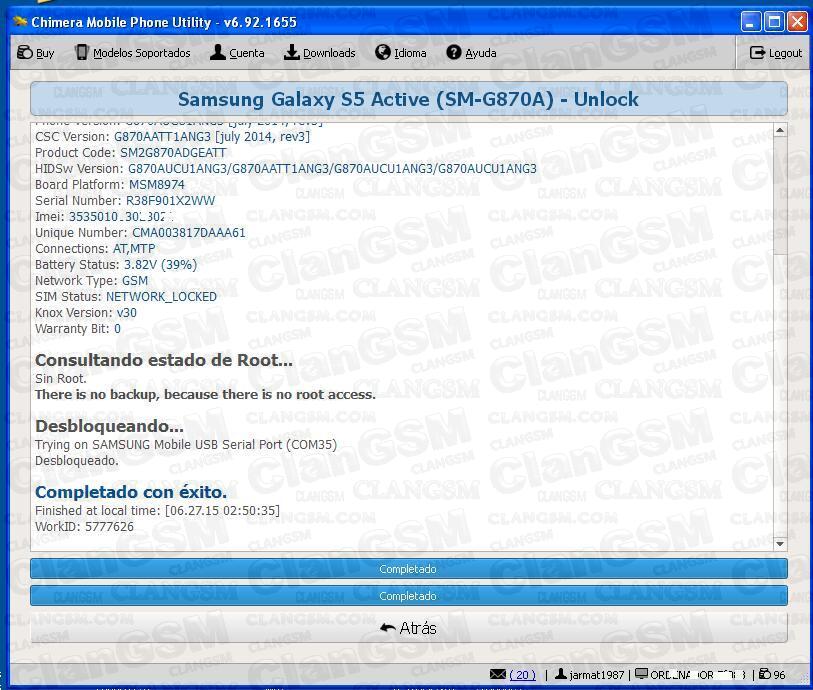Screen dimensions: 813x690
Task: Click the Chimera logo in the title bar
Action: tap(20, 22)
